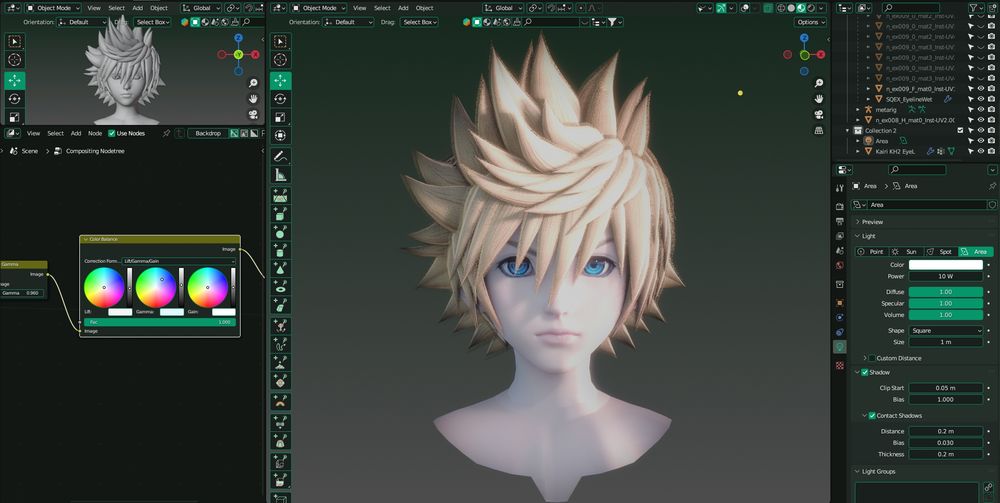The width and height of the screenshot is (1000, 503).
Task: Open outliner filter funnel menu
Action: (x=973, y=8)
